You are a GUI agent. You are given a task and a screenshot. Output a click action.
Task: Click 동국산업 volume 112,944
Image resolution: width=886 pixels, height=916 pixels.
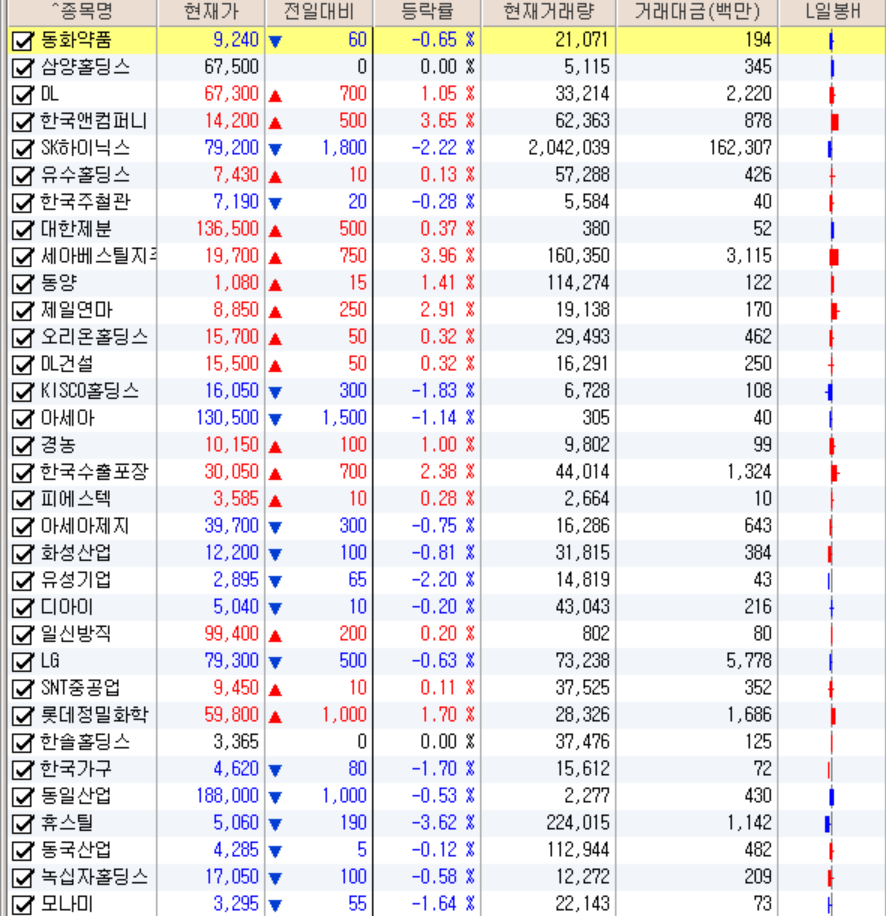[578, 850]
